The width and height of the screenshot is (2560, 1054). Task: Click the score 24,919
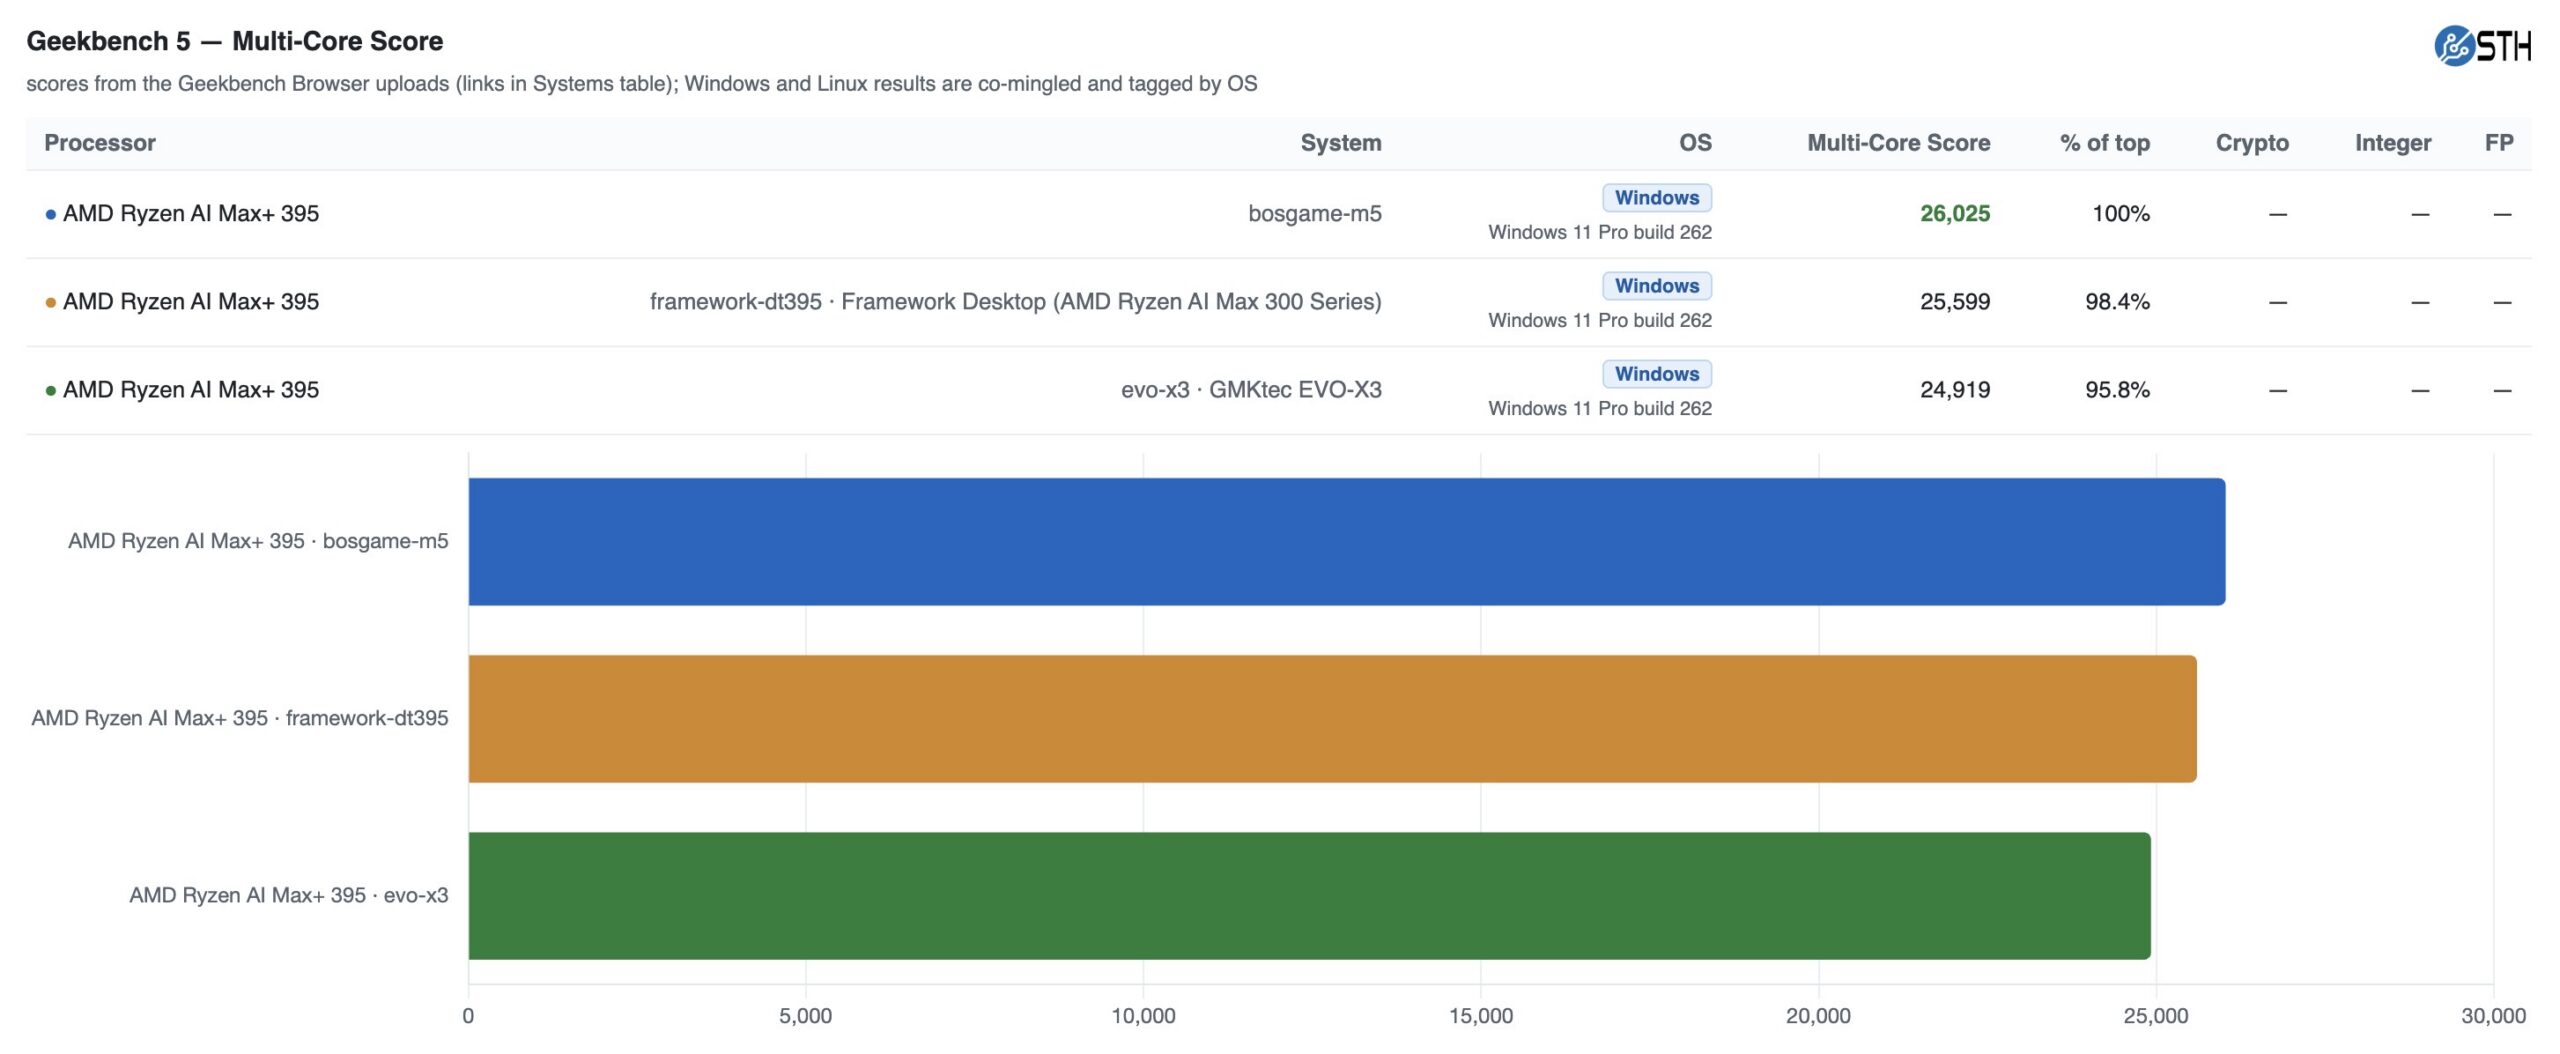click(1955, 390)
